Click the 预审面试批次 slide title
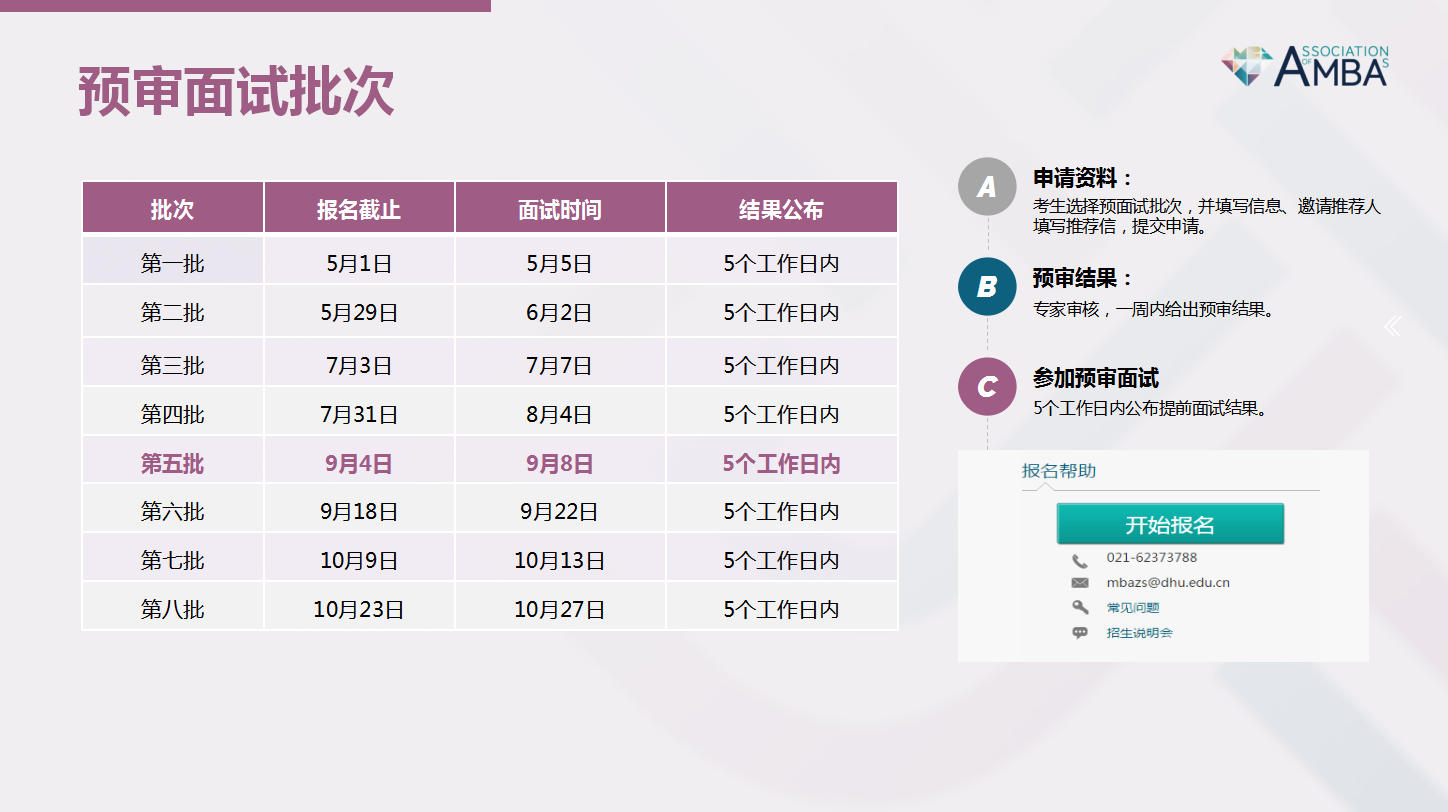The width and height of the screenshot is (1448, 812). 237,93
